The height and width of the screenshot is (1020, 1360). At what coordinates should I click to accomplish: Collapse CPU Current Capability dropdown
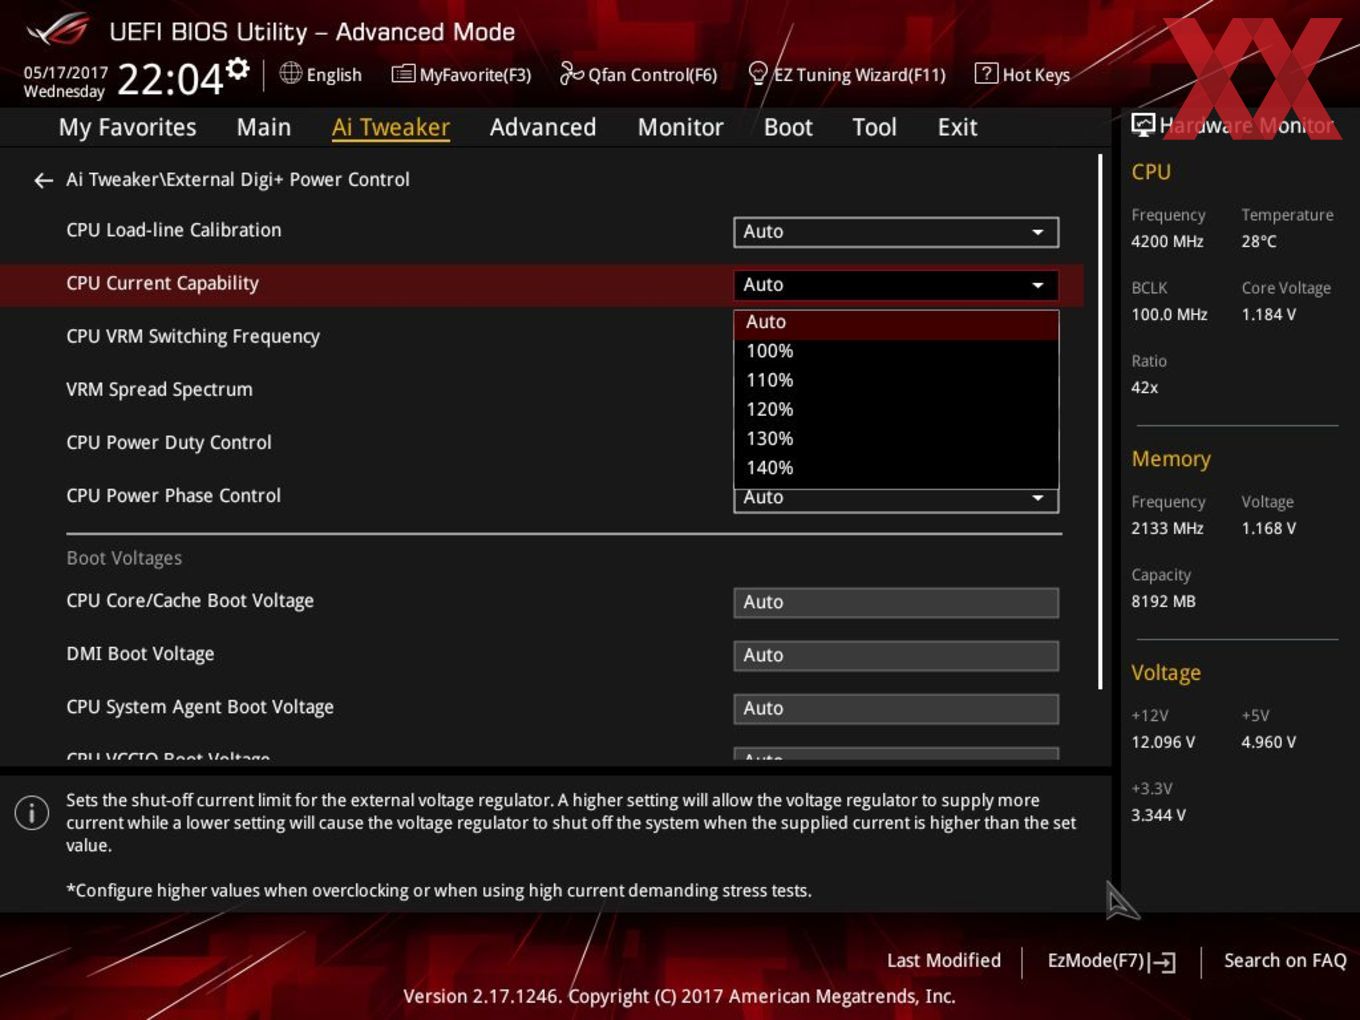coord(896,285)
